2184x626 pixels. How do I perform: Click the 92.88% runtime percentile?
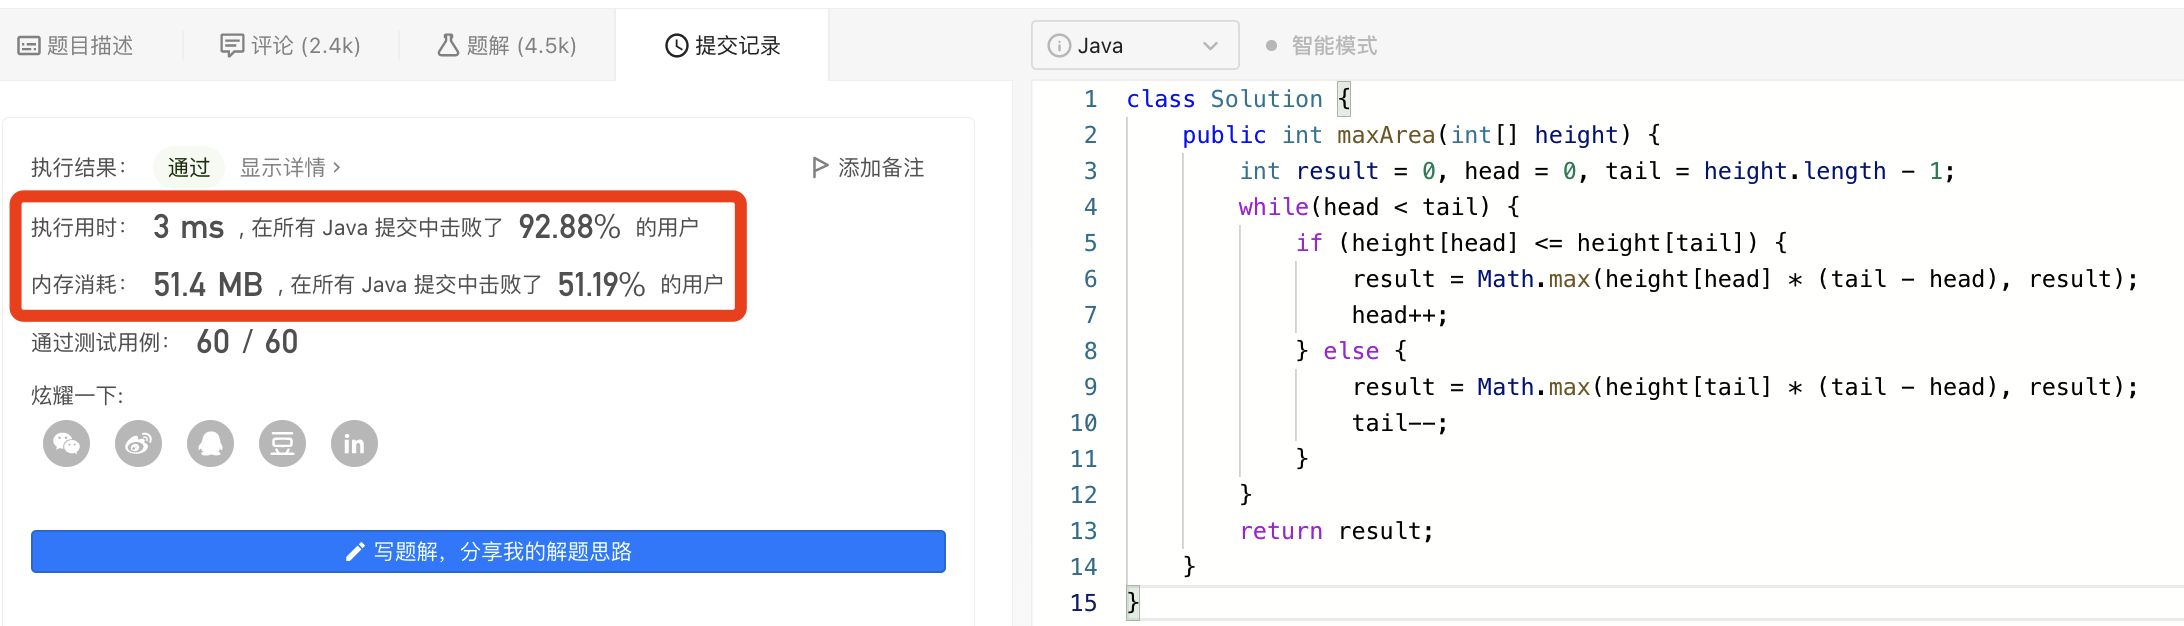(569, 227)
